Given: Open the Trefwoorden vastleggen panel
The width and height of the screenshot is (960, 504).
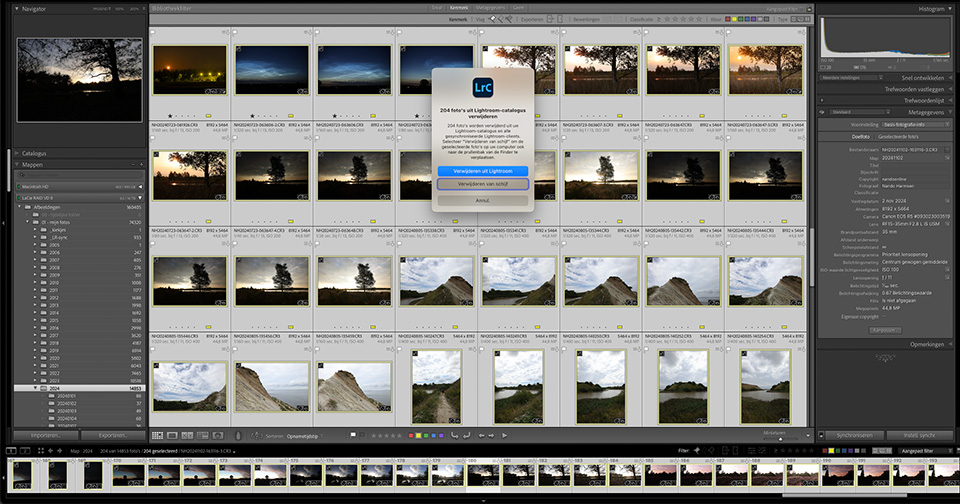Looking at the screenshot, I should [914, 89].
